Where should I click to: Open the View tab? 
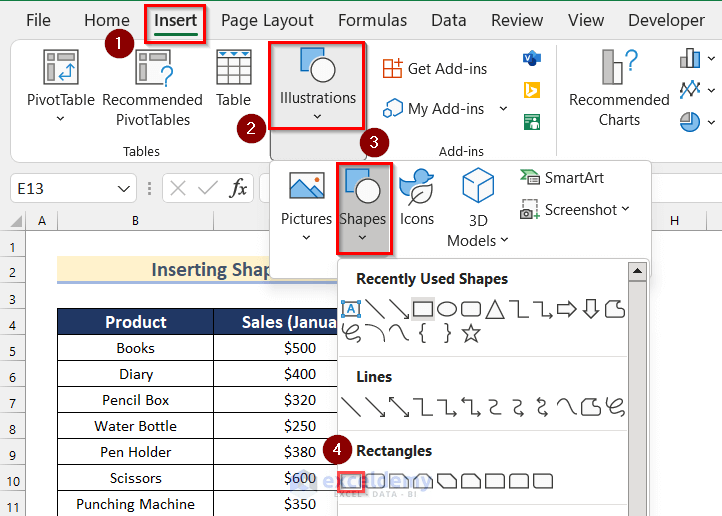(586, 20)
